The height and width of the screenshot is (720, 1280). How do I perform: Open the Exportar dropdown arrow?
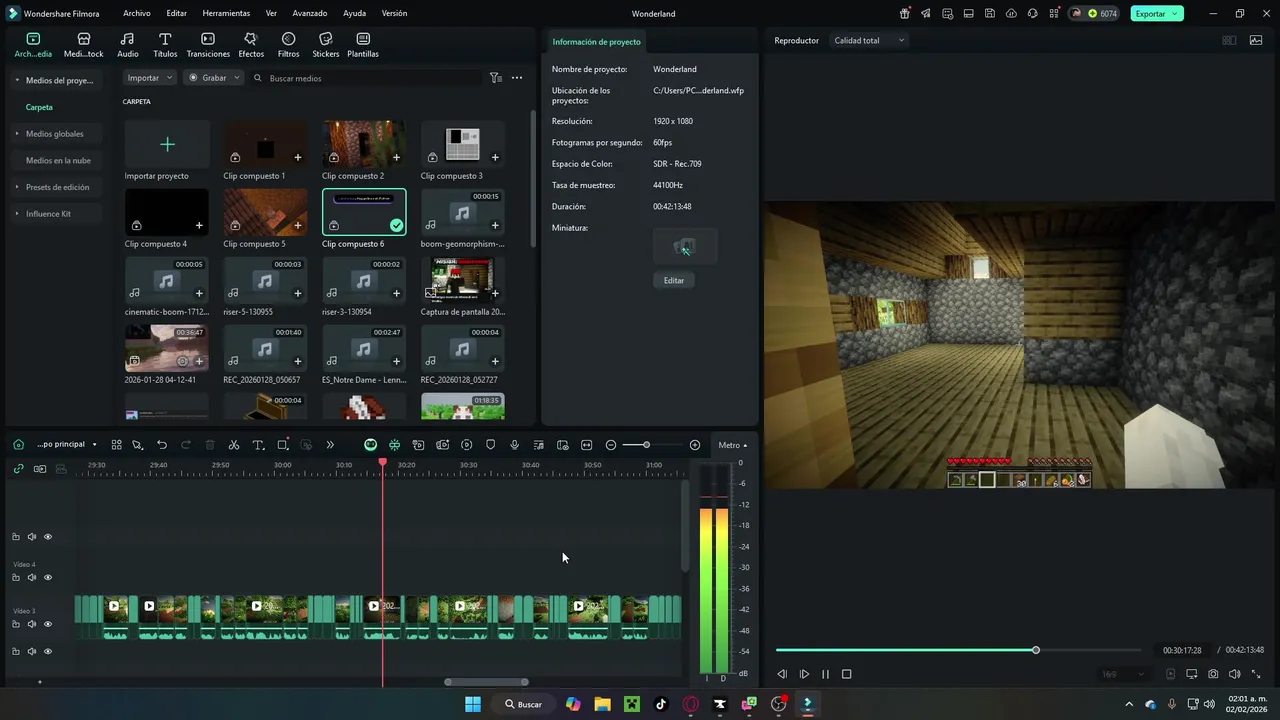click(x=1176, y=14)
